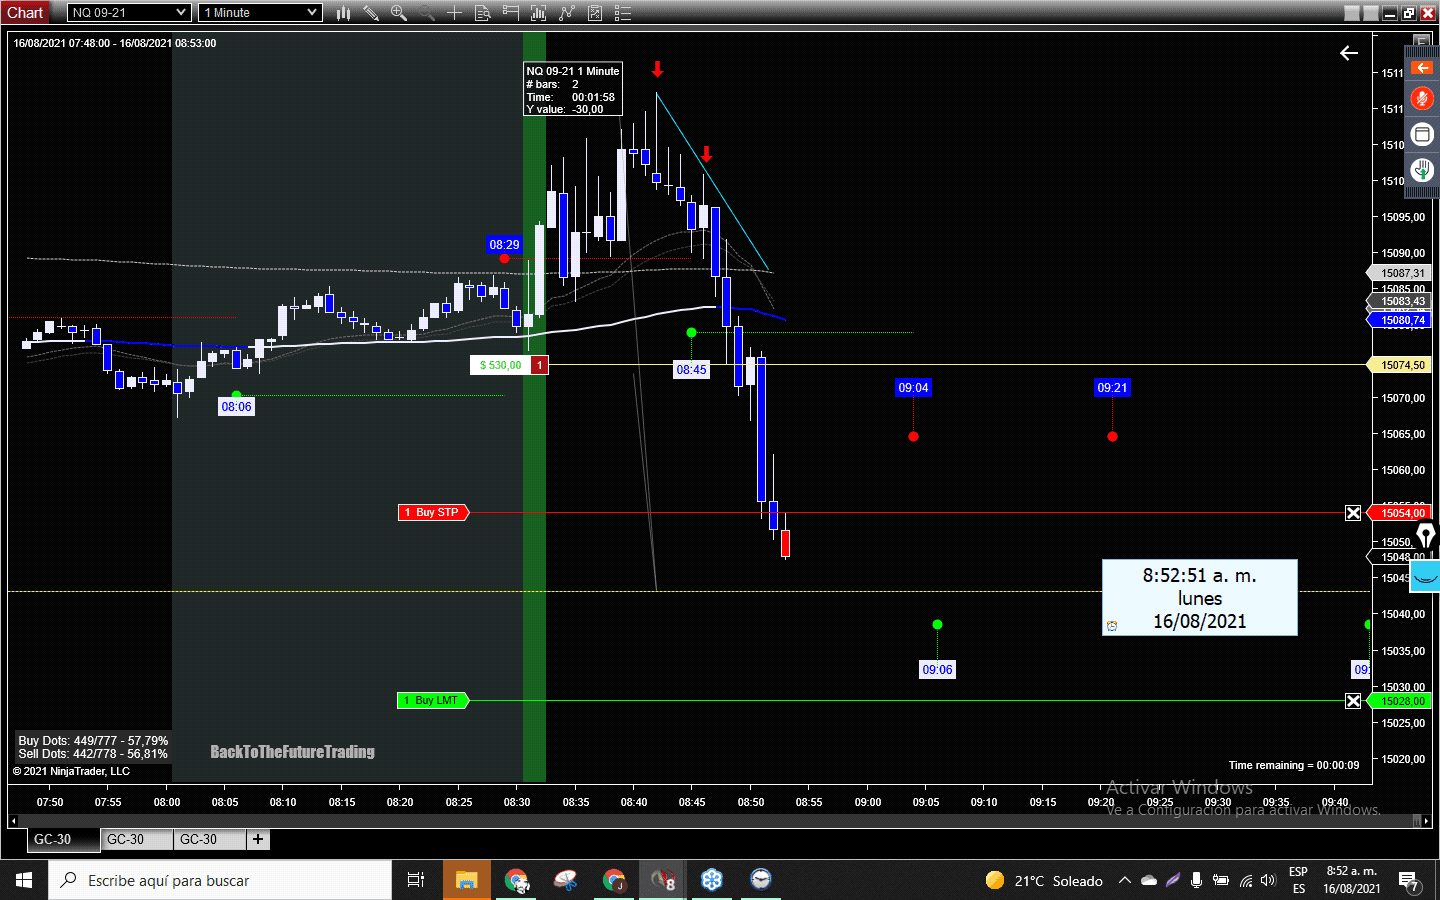
Task: Show hidden system tray icons
Action: pyautogui.click(x=1124, y=880)
